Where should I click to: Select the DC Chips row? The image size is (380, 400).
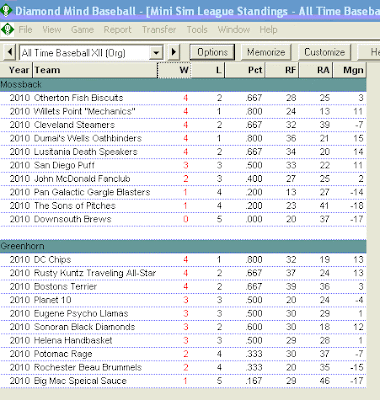pos(183,260)
